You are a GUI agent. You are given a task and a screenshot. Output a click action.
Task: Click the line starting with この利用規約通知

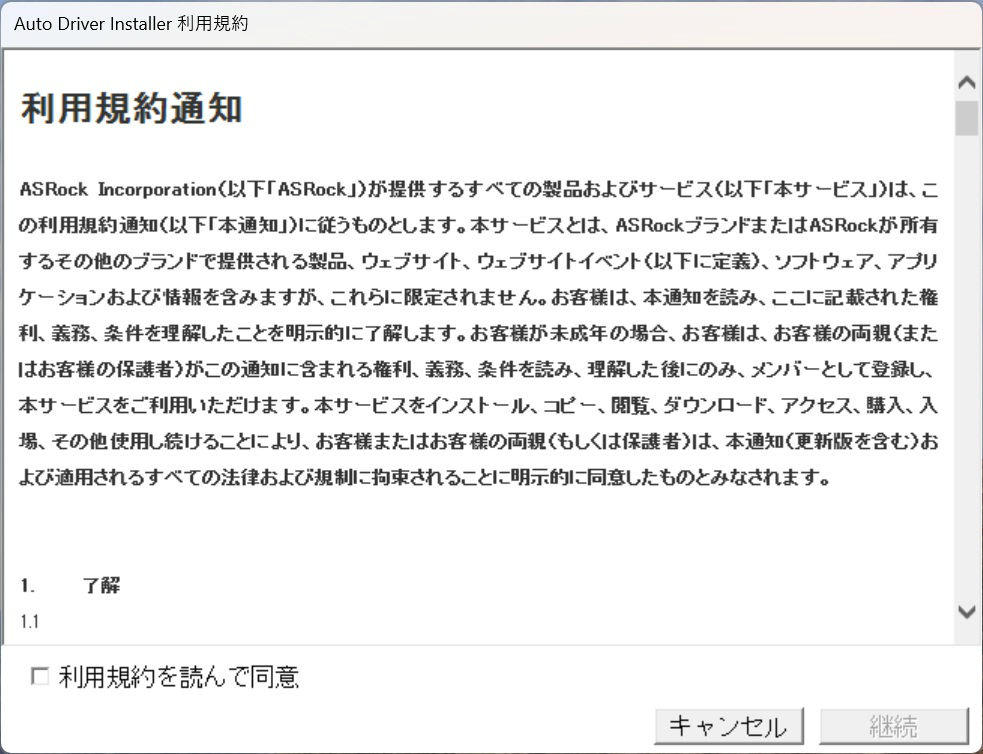coord(478,224)
